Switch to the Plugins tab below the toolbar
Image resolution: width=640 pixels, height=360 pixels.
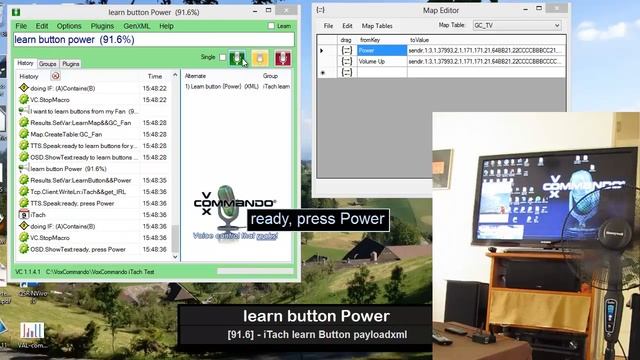(71, 64)
